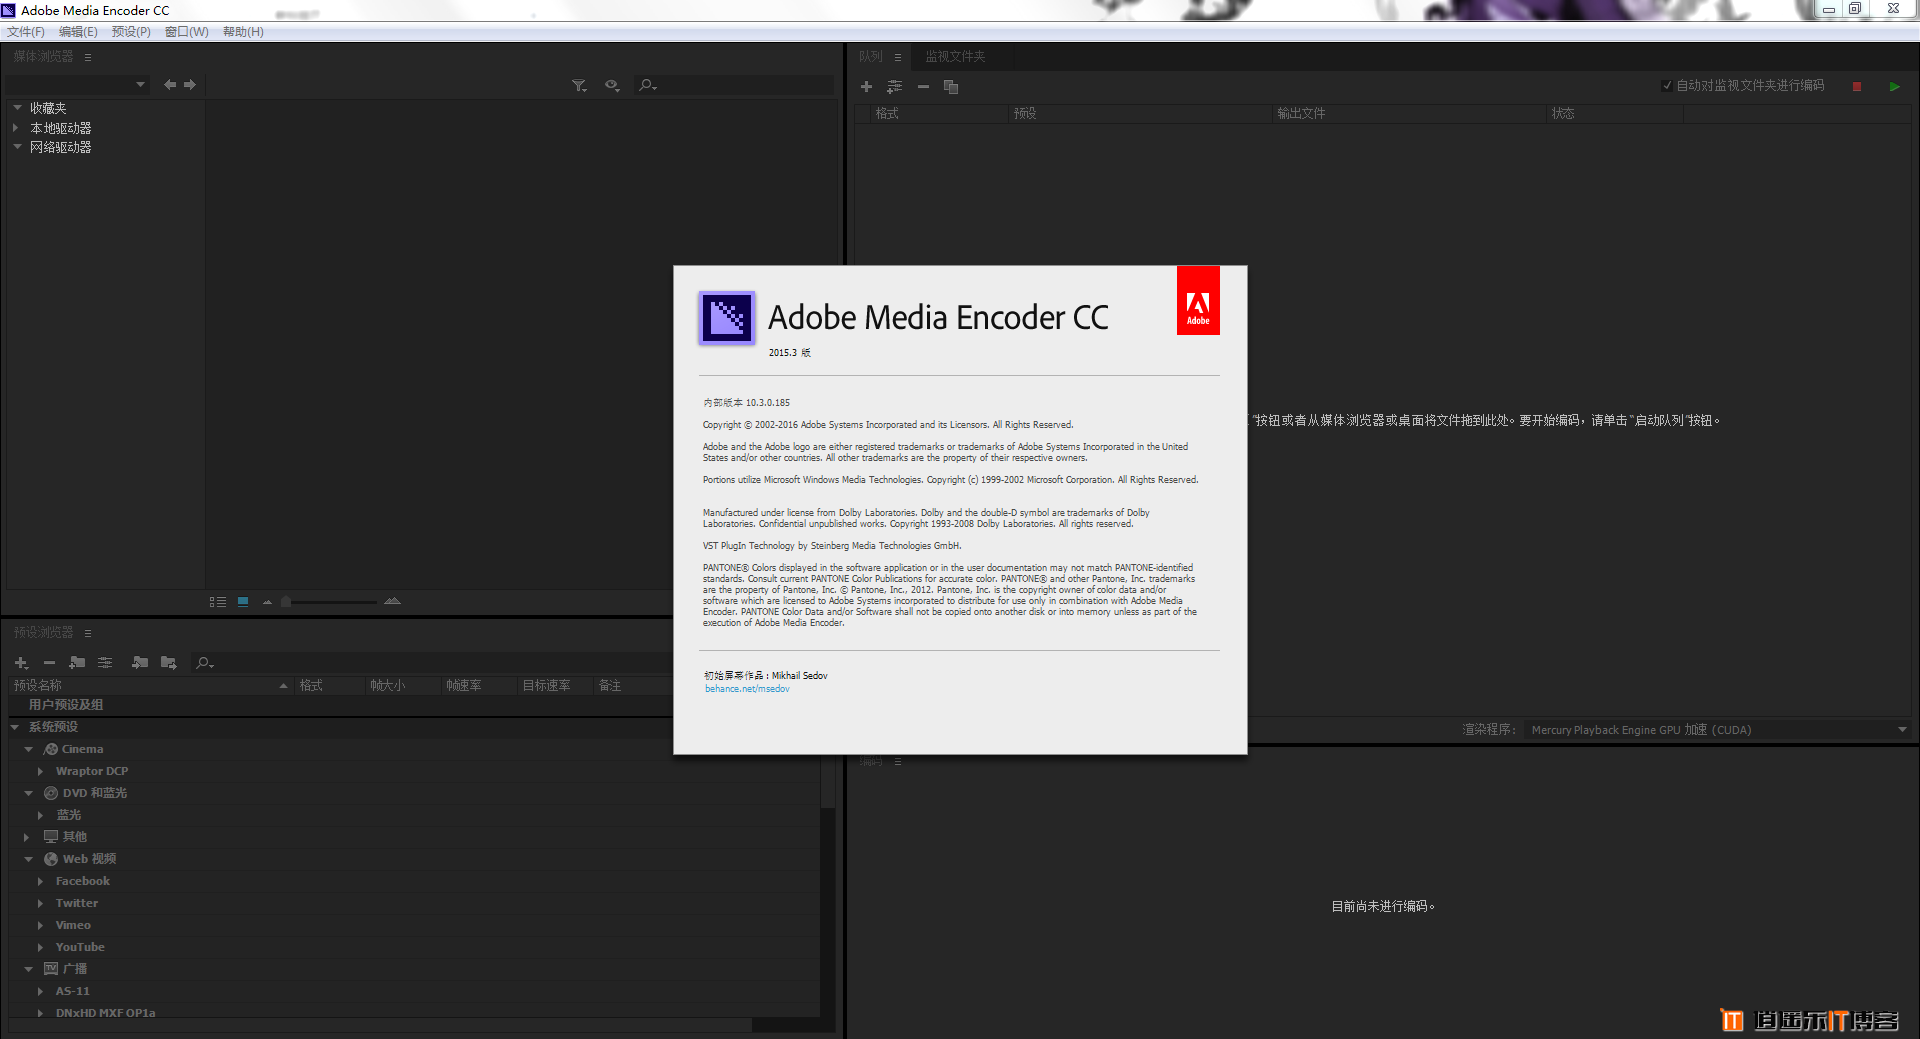Click the add source plus icon in queue
This screenshot has height=1039, width=1920.
tap(866, 87)
